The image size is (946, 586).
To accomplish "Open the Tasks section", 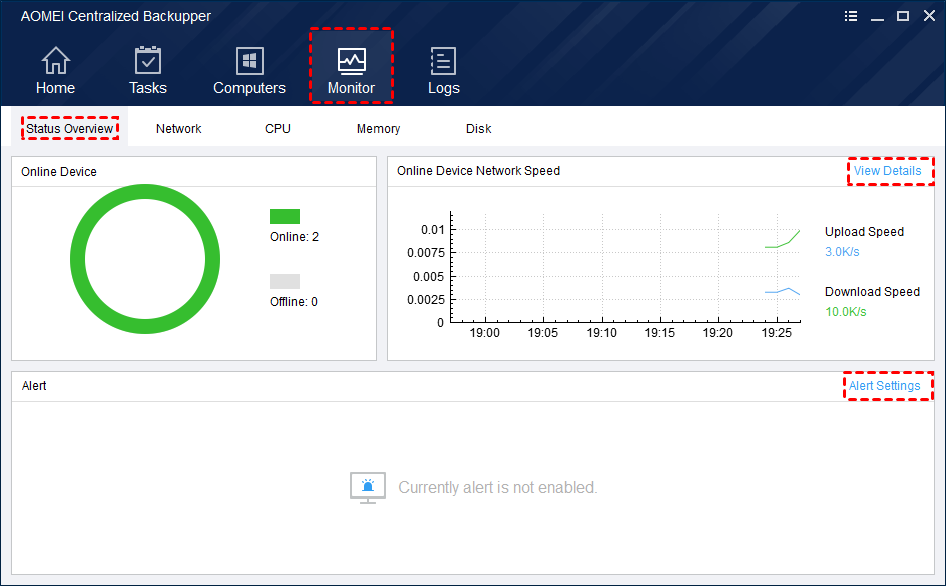I will tap(147, 71).
